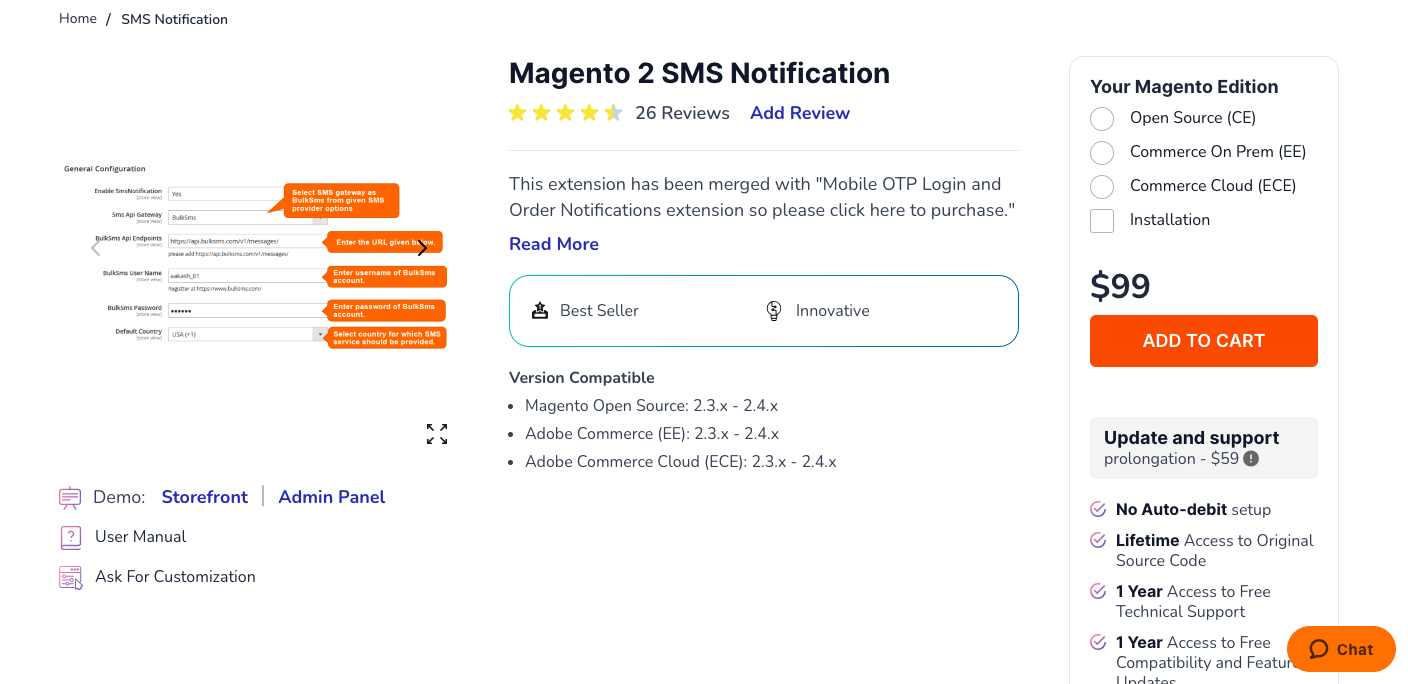Select Commerce Cloud (ECE) edition
This screenshot has width=1408, height=684.
(x=1102, y=187)
